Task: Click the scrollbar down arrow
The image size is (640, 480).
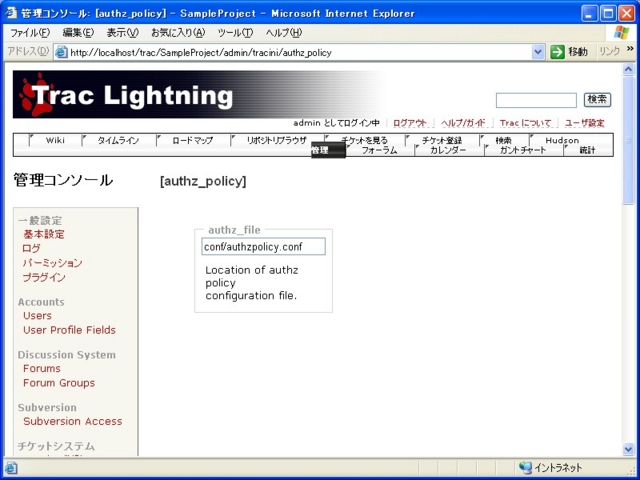Action: tap(628, 449)
